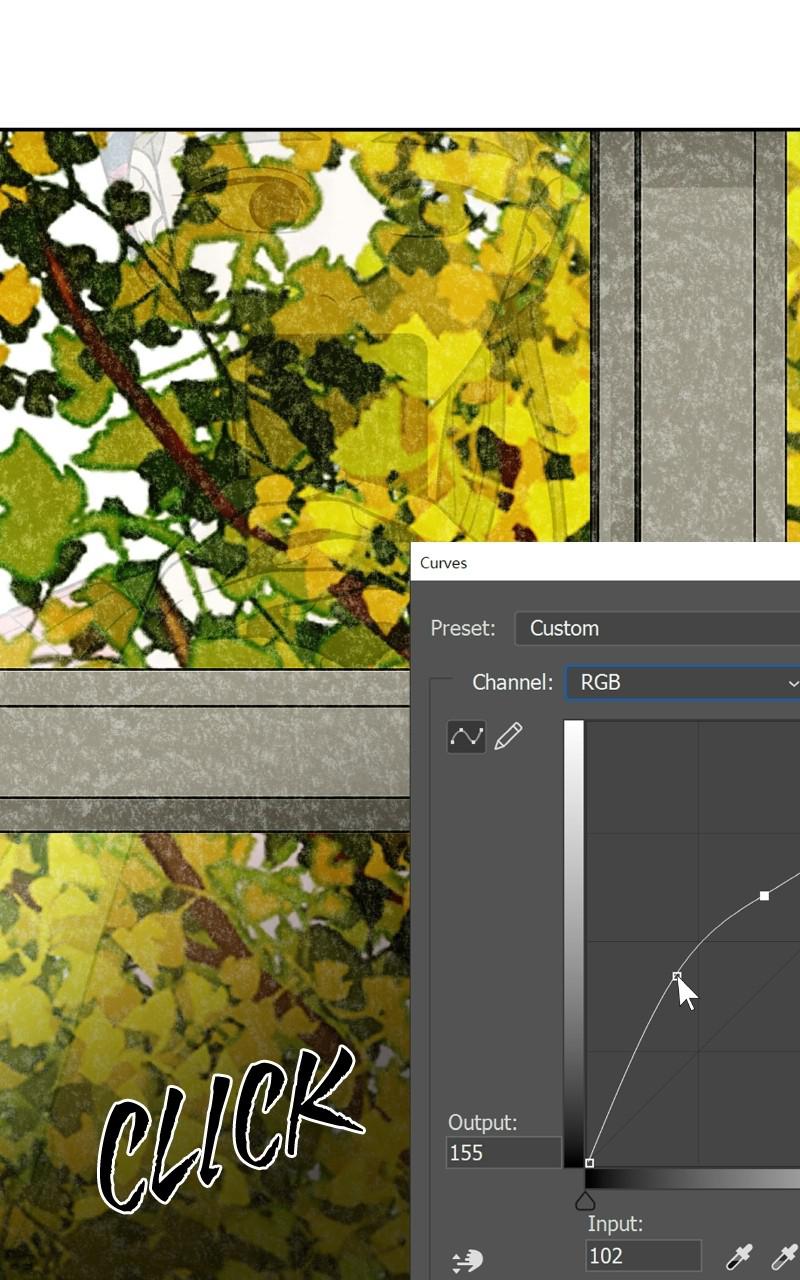Screen dimensions: 800x1280
Task: Click the CLICK text on the canvas
Action: click(x=228, y=1128)
